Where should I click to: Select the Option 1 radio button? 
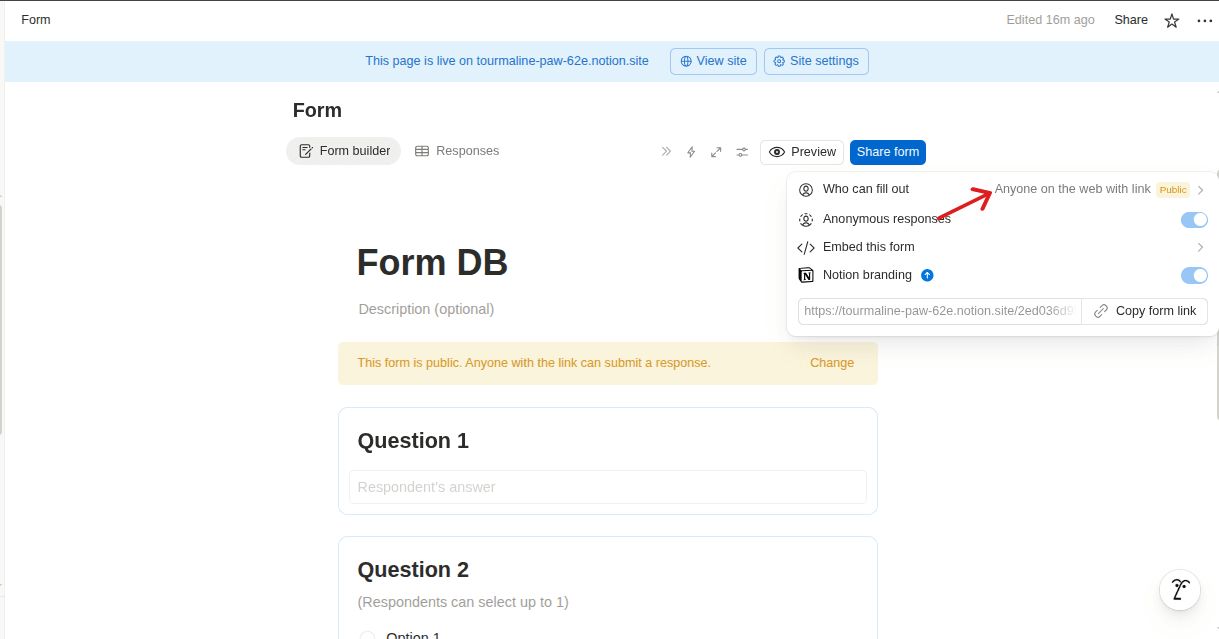[367, 635]
